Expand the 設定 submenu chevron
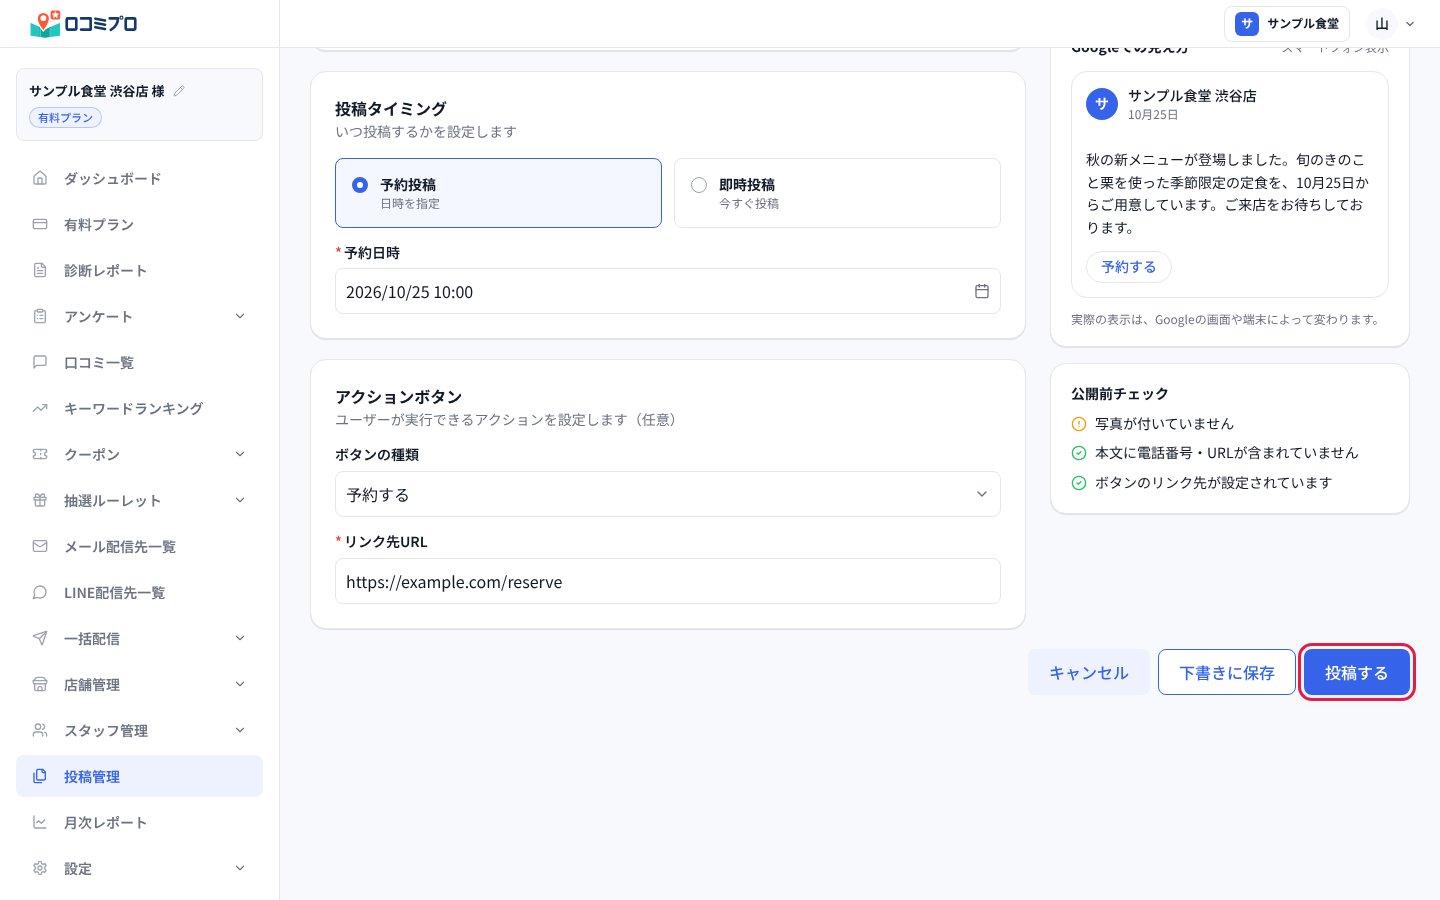 click(x=240, y=868)
